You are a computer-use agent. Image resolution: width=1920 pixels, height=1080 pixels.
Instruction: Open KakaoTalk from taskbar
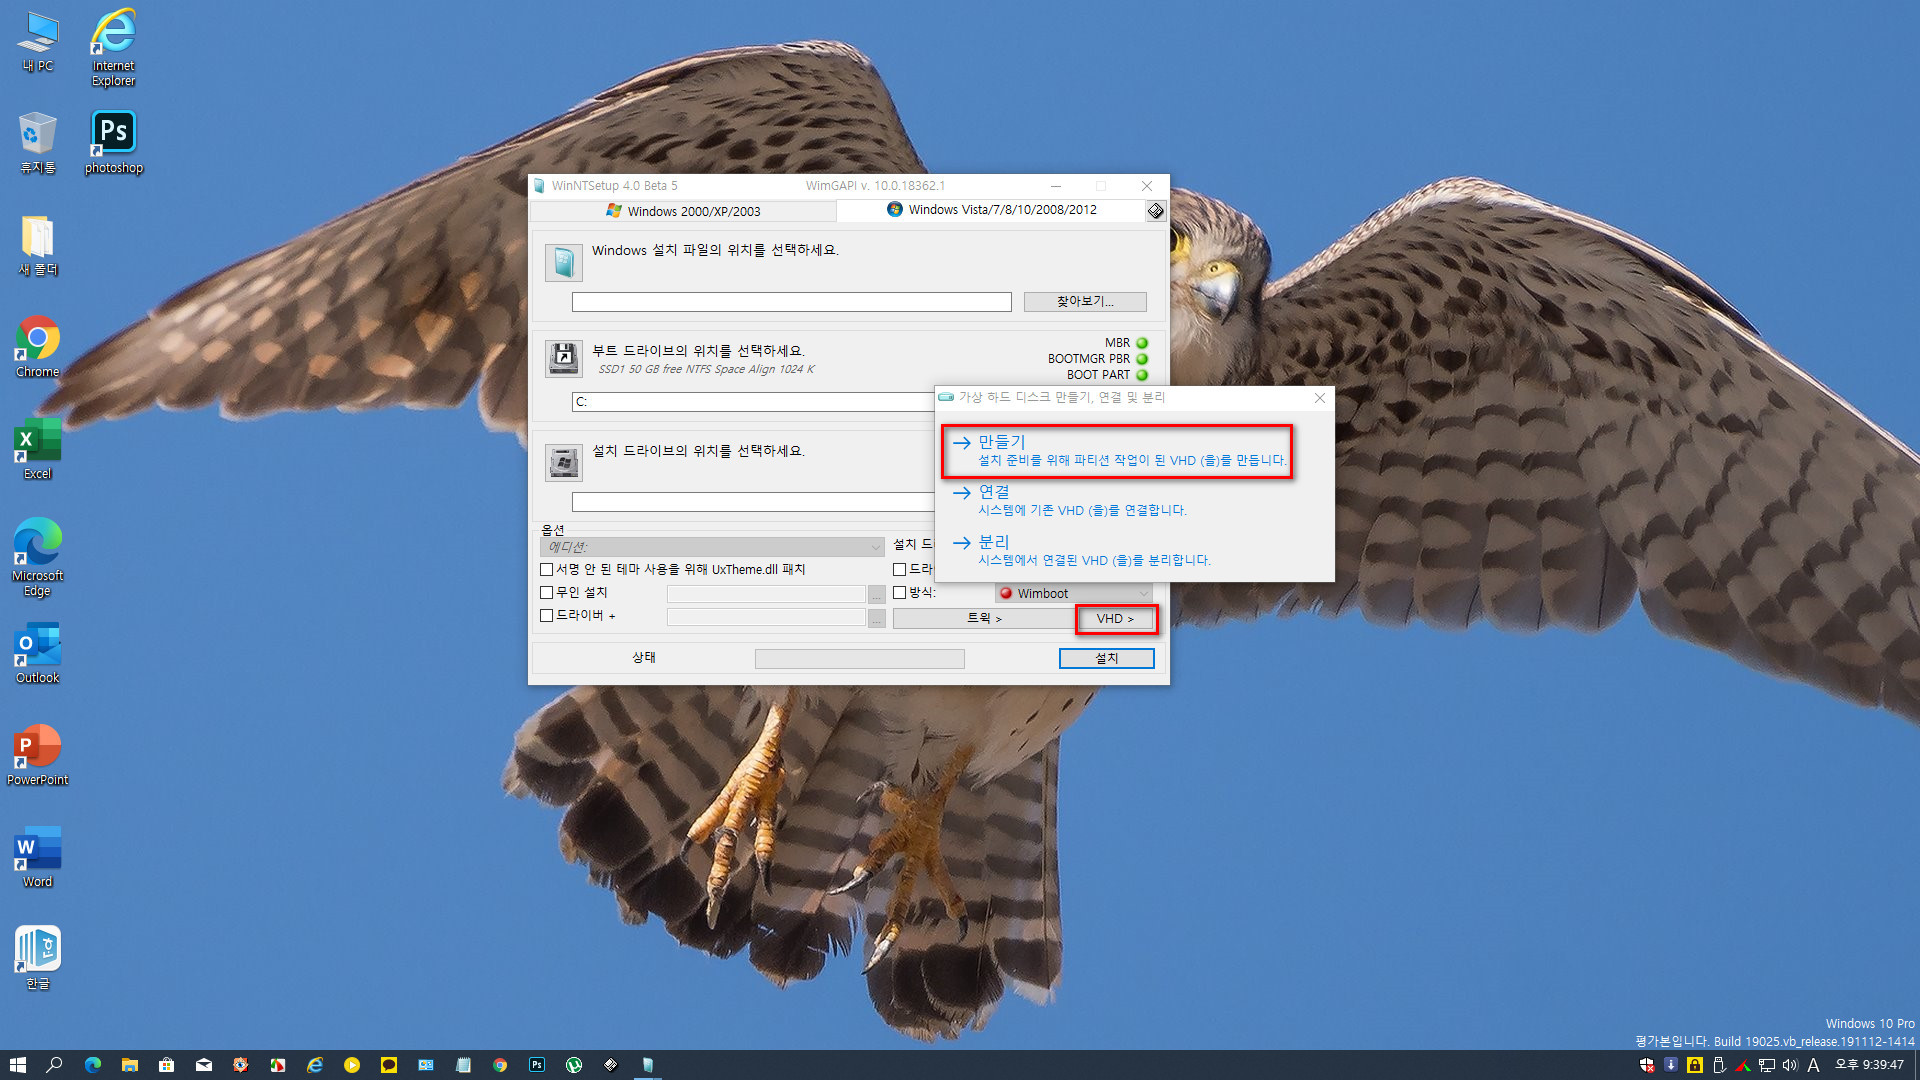pos(389,1065)
